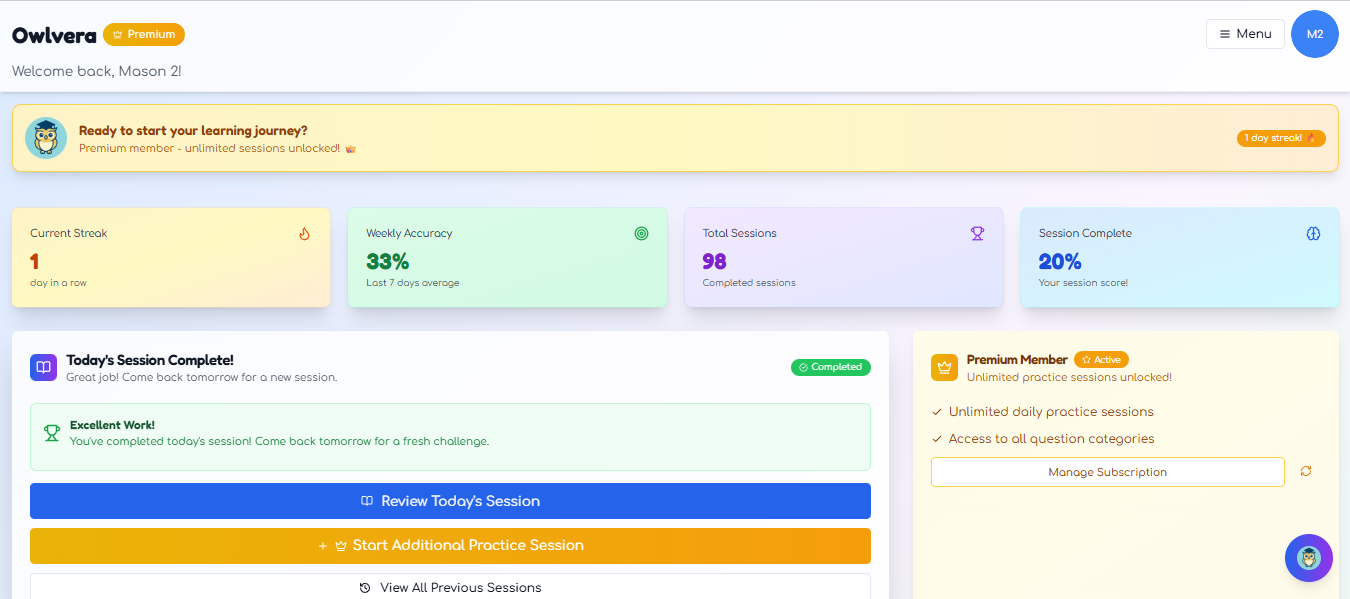The width and height of the screenshot is (1350, 599).
Task: Click the flame icon on Current Streak card
Action: [304, 232]
